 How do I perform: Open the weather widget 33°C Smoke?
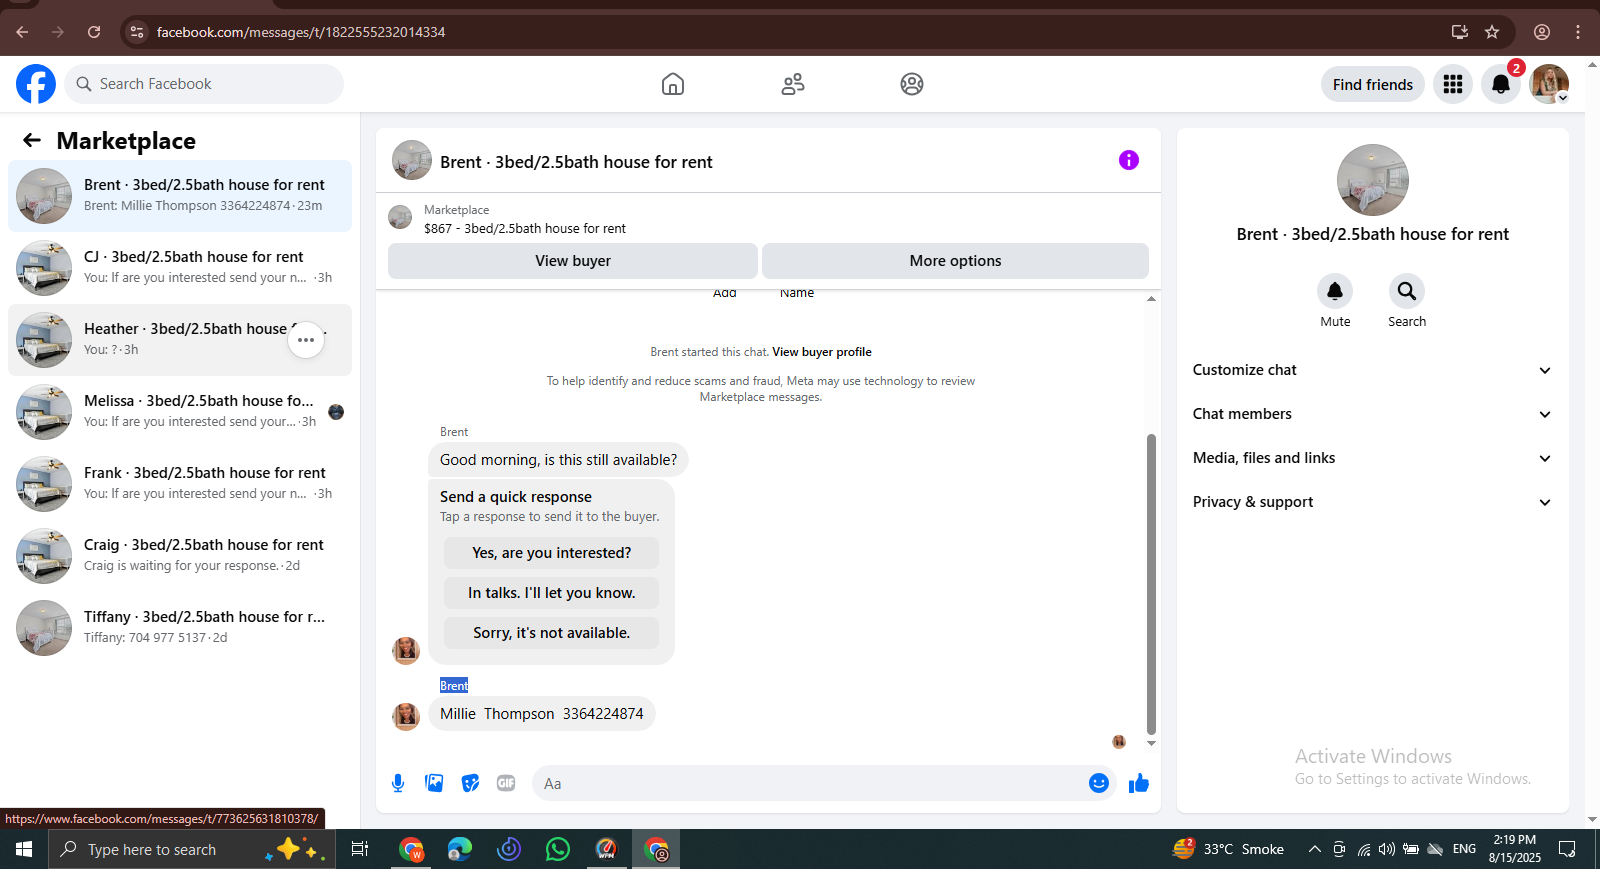click(1228, 849)
